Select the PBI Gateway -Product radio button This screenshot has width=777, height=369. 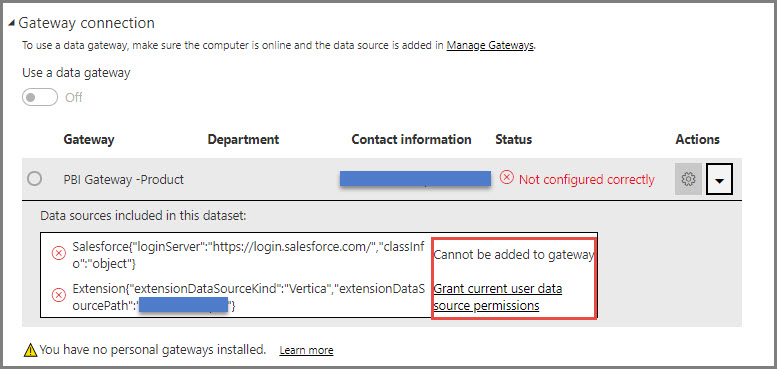point(34,179)
